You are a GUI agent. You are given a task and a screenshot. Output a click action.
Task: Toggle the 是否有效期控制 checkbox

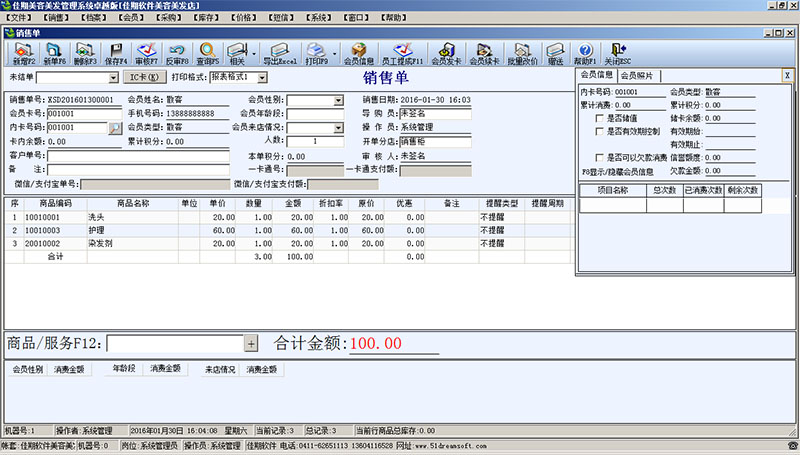point(599,132)
